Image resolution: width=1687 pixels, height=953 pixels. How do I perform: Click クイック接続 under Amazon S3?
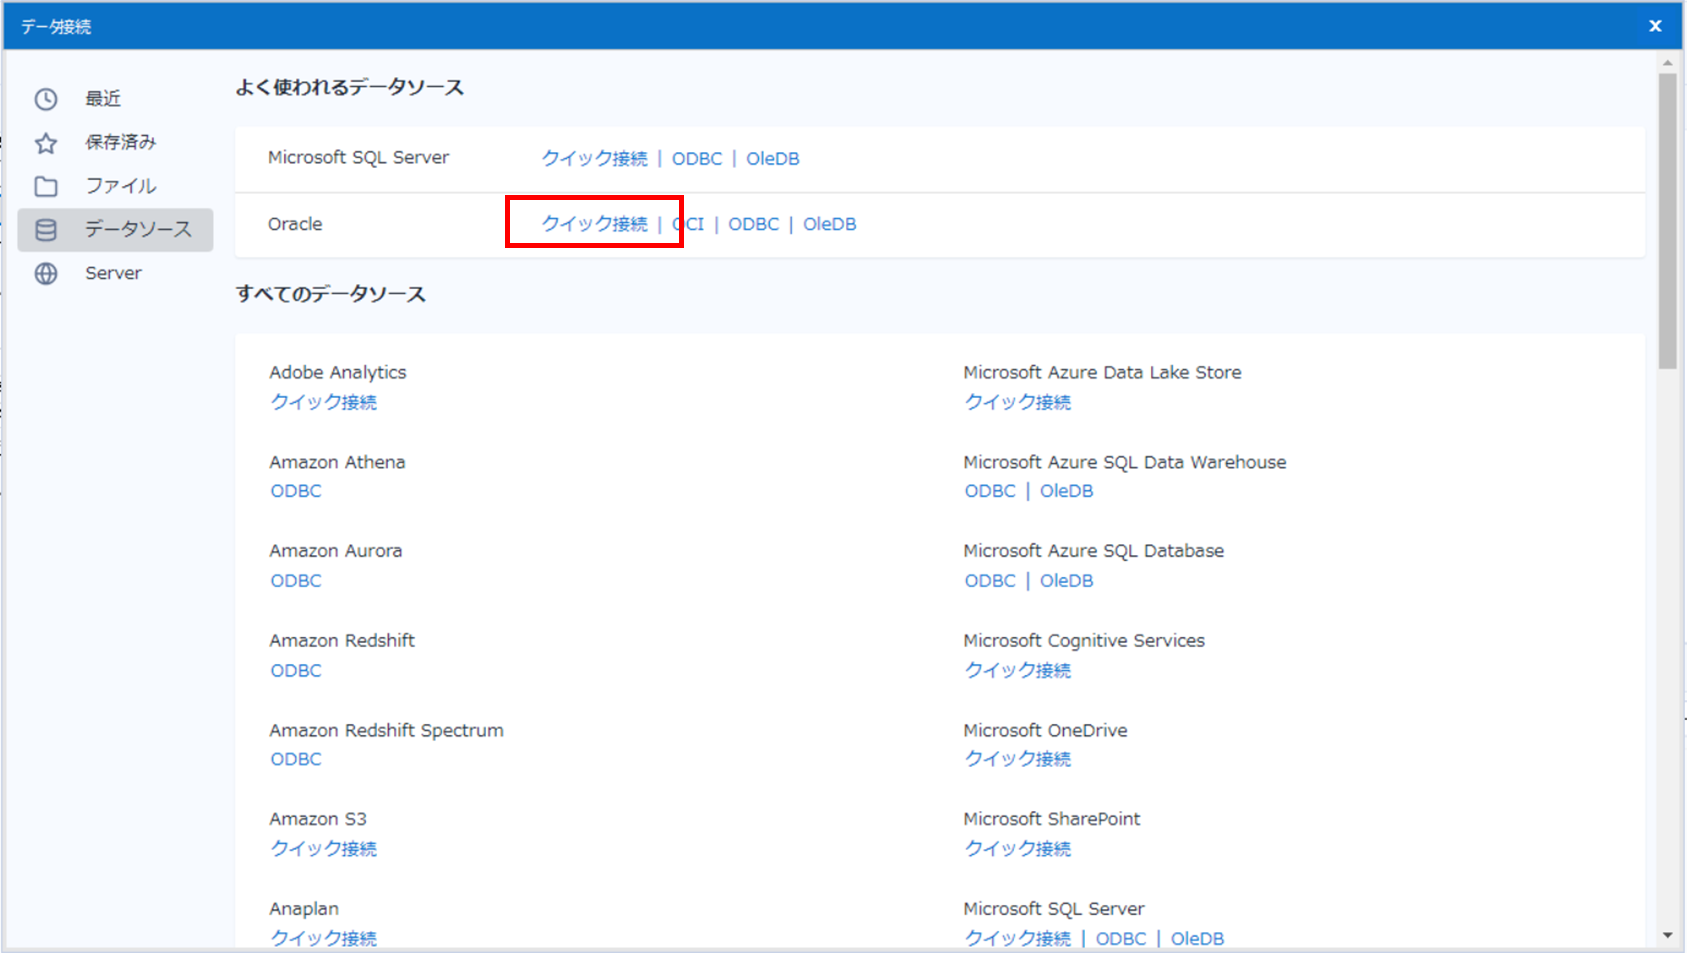point(324,848)
